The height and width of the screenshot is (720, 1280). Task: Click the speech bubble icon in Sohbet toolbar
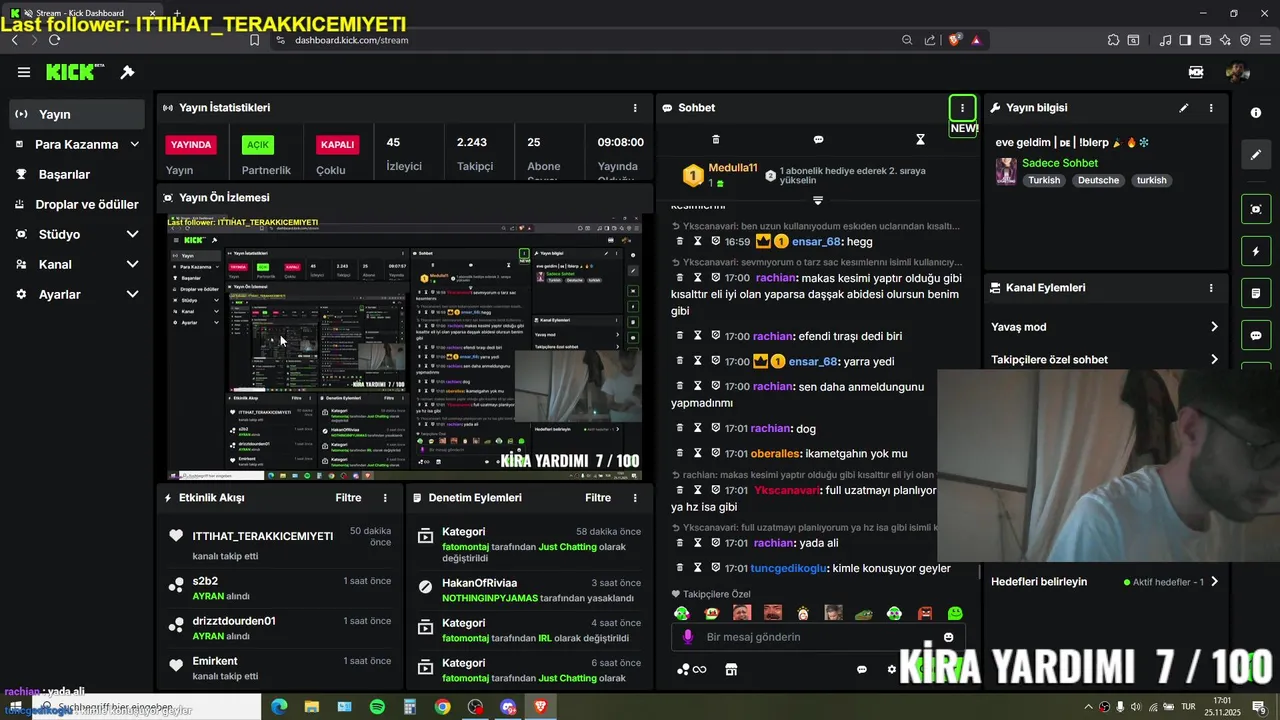[818, 139]
